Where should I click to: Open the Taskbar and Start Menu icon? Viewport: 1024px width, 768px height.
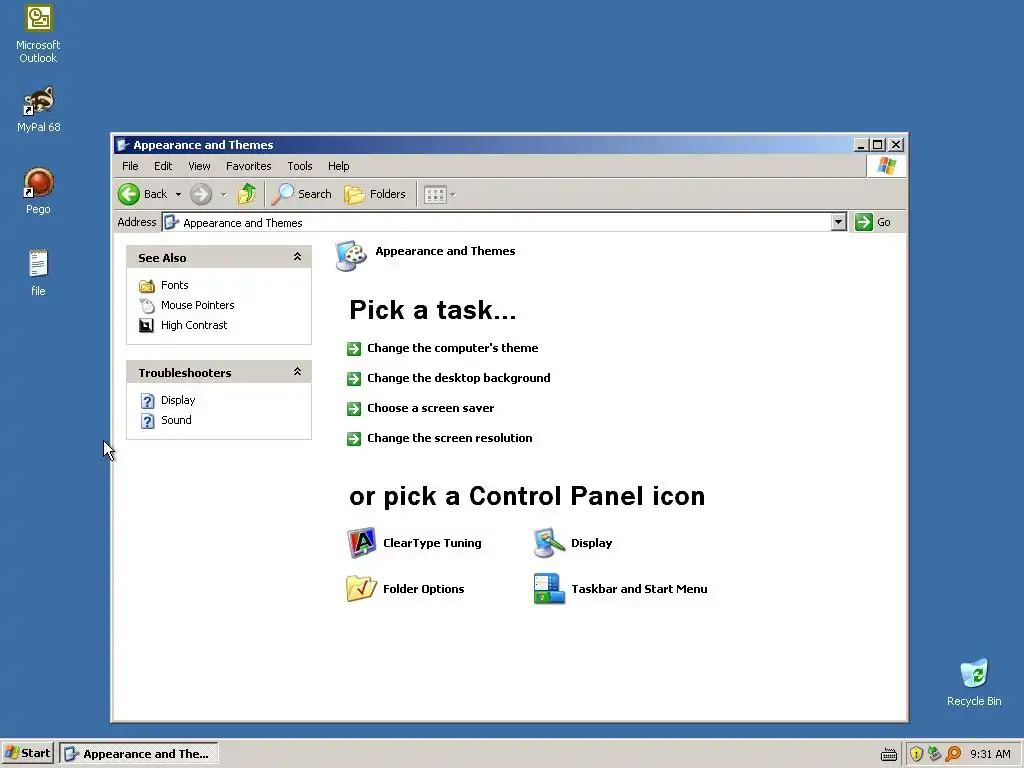coord(549,588)
